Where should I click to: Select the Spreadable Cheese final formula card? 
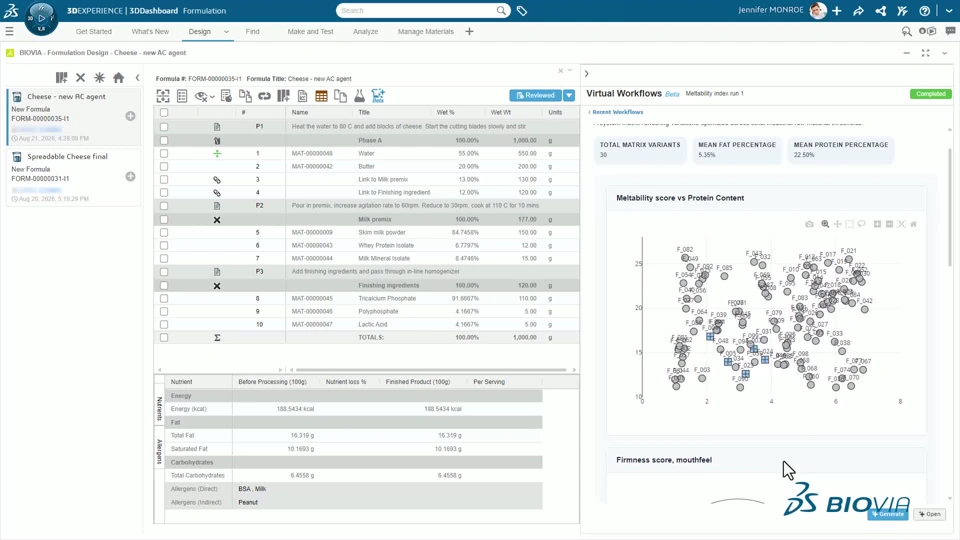point(73,176)
